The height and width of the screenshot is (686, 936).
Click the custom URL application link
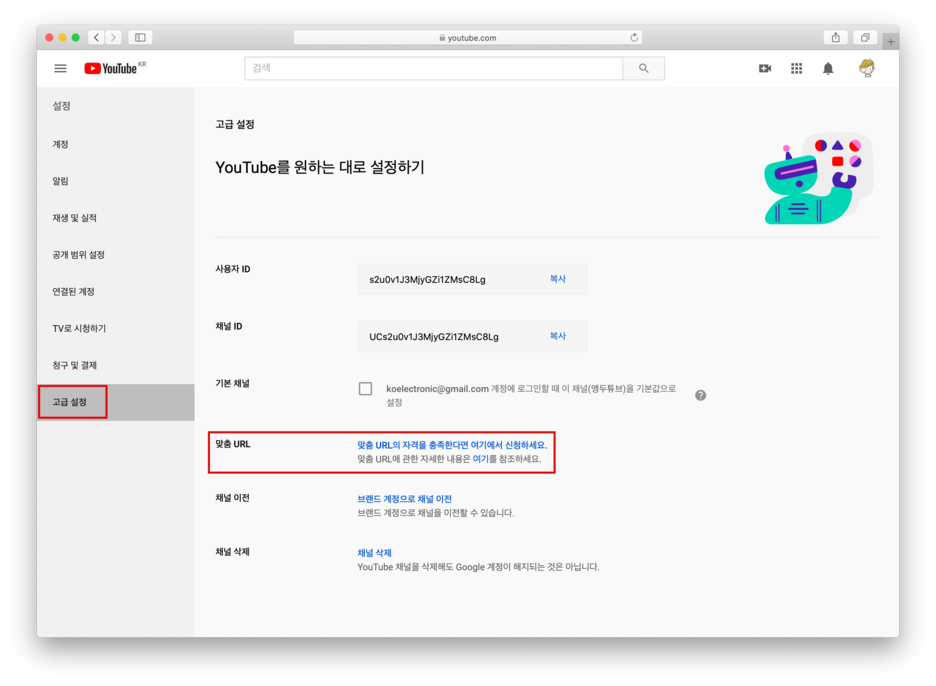click(452, 445)
